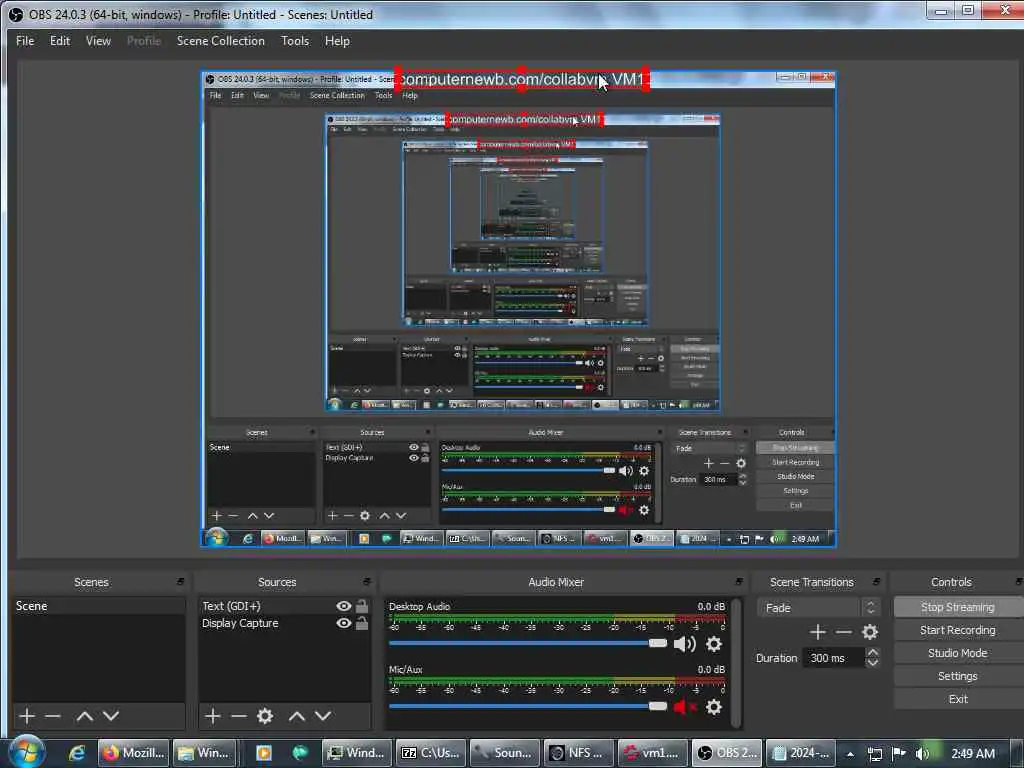Open the Edit menu
The height and width of the screenshot is (768, 1024).
pyautogui.click(x=60, y=40)
